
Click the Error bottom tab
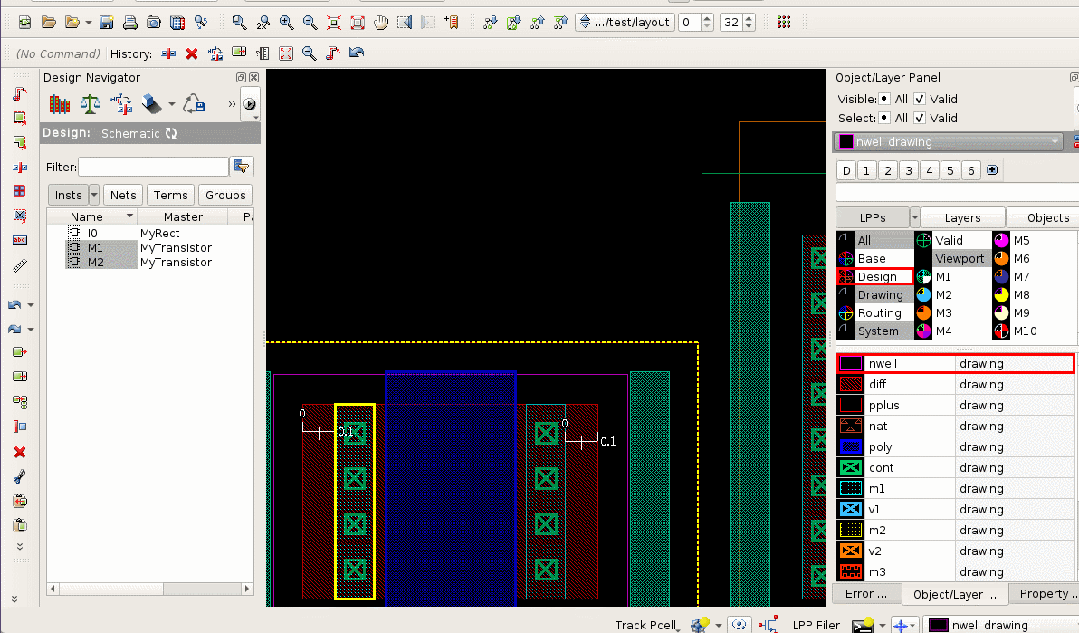[866, 594]
